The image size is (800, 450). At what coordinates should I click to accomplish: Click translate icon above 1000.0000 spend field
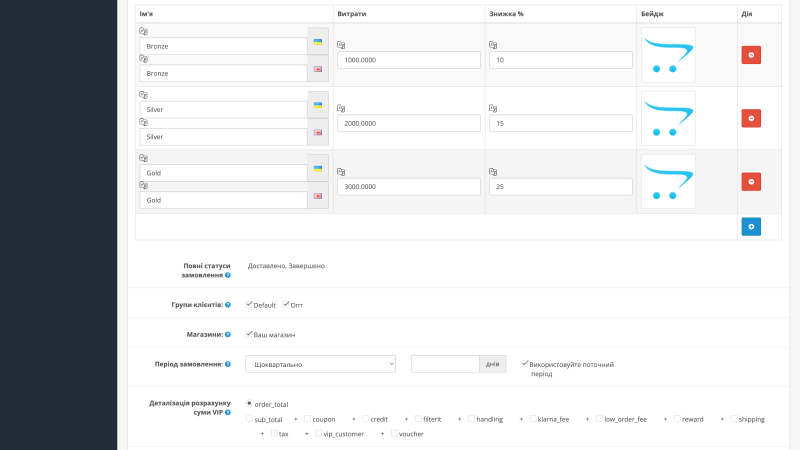[x=341, y=45]
